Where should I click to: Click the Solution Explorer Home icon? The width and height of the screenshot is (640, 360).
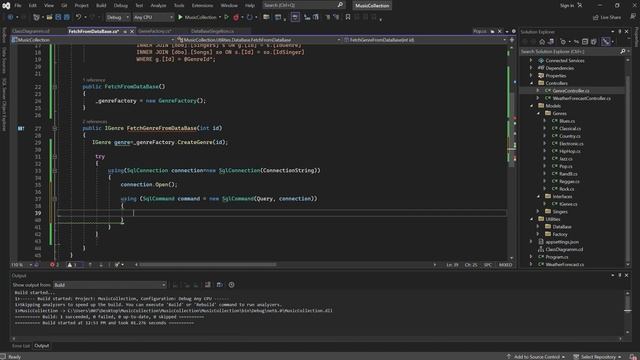(542, 42)
